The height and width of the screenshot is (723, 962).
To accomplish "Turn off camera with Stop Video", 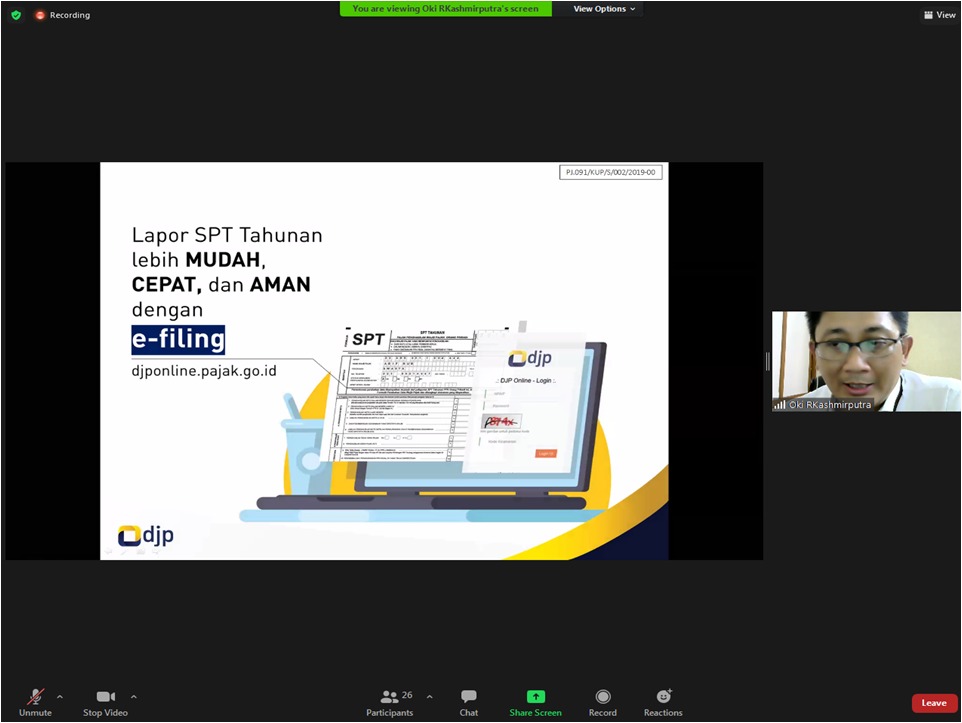I will [106, 702].
